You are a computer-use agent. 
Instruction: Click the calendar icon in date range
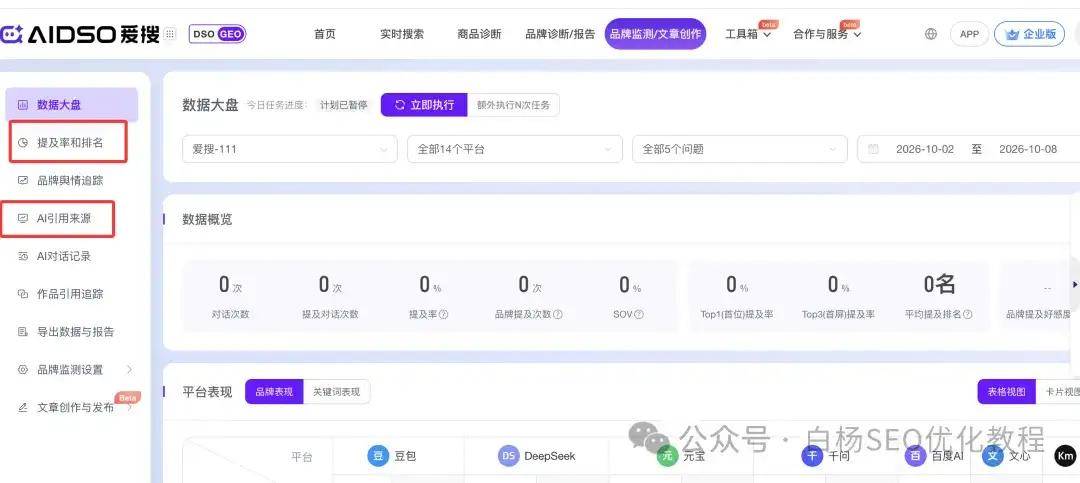coord(873,149)
